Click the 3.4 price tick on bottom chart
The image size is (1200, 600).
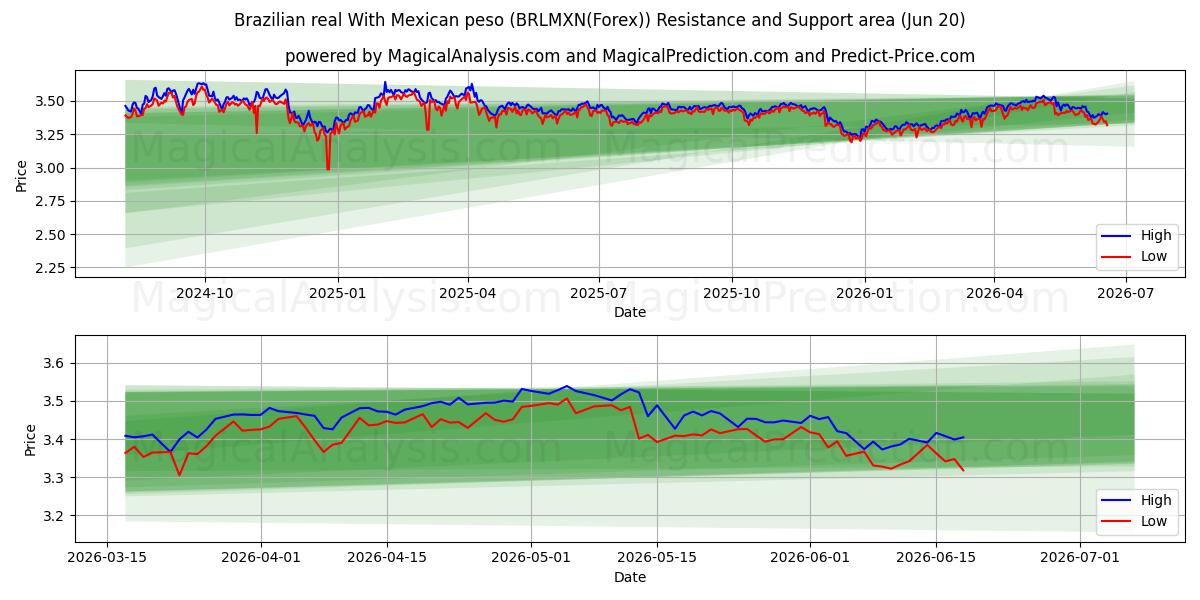pos(56,440)
